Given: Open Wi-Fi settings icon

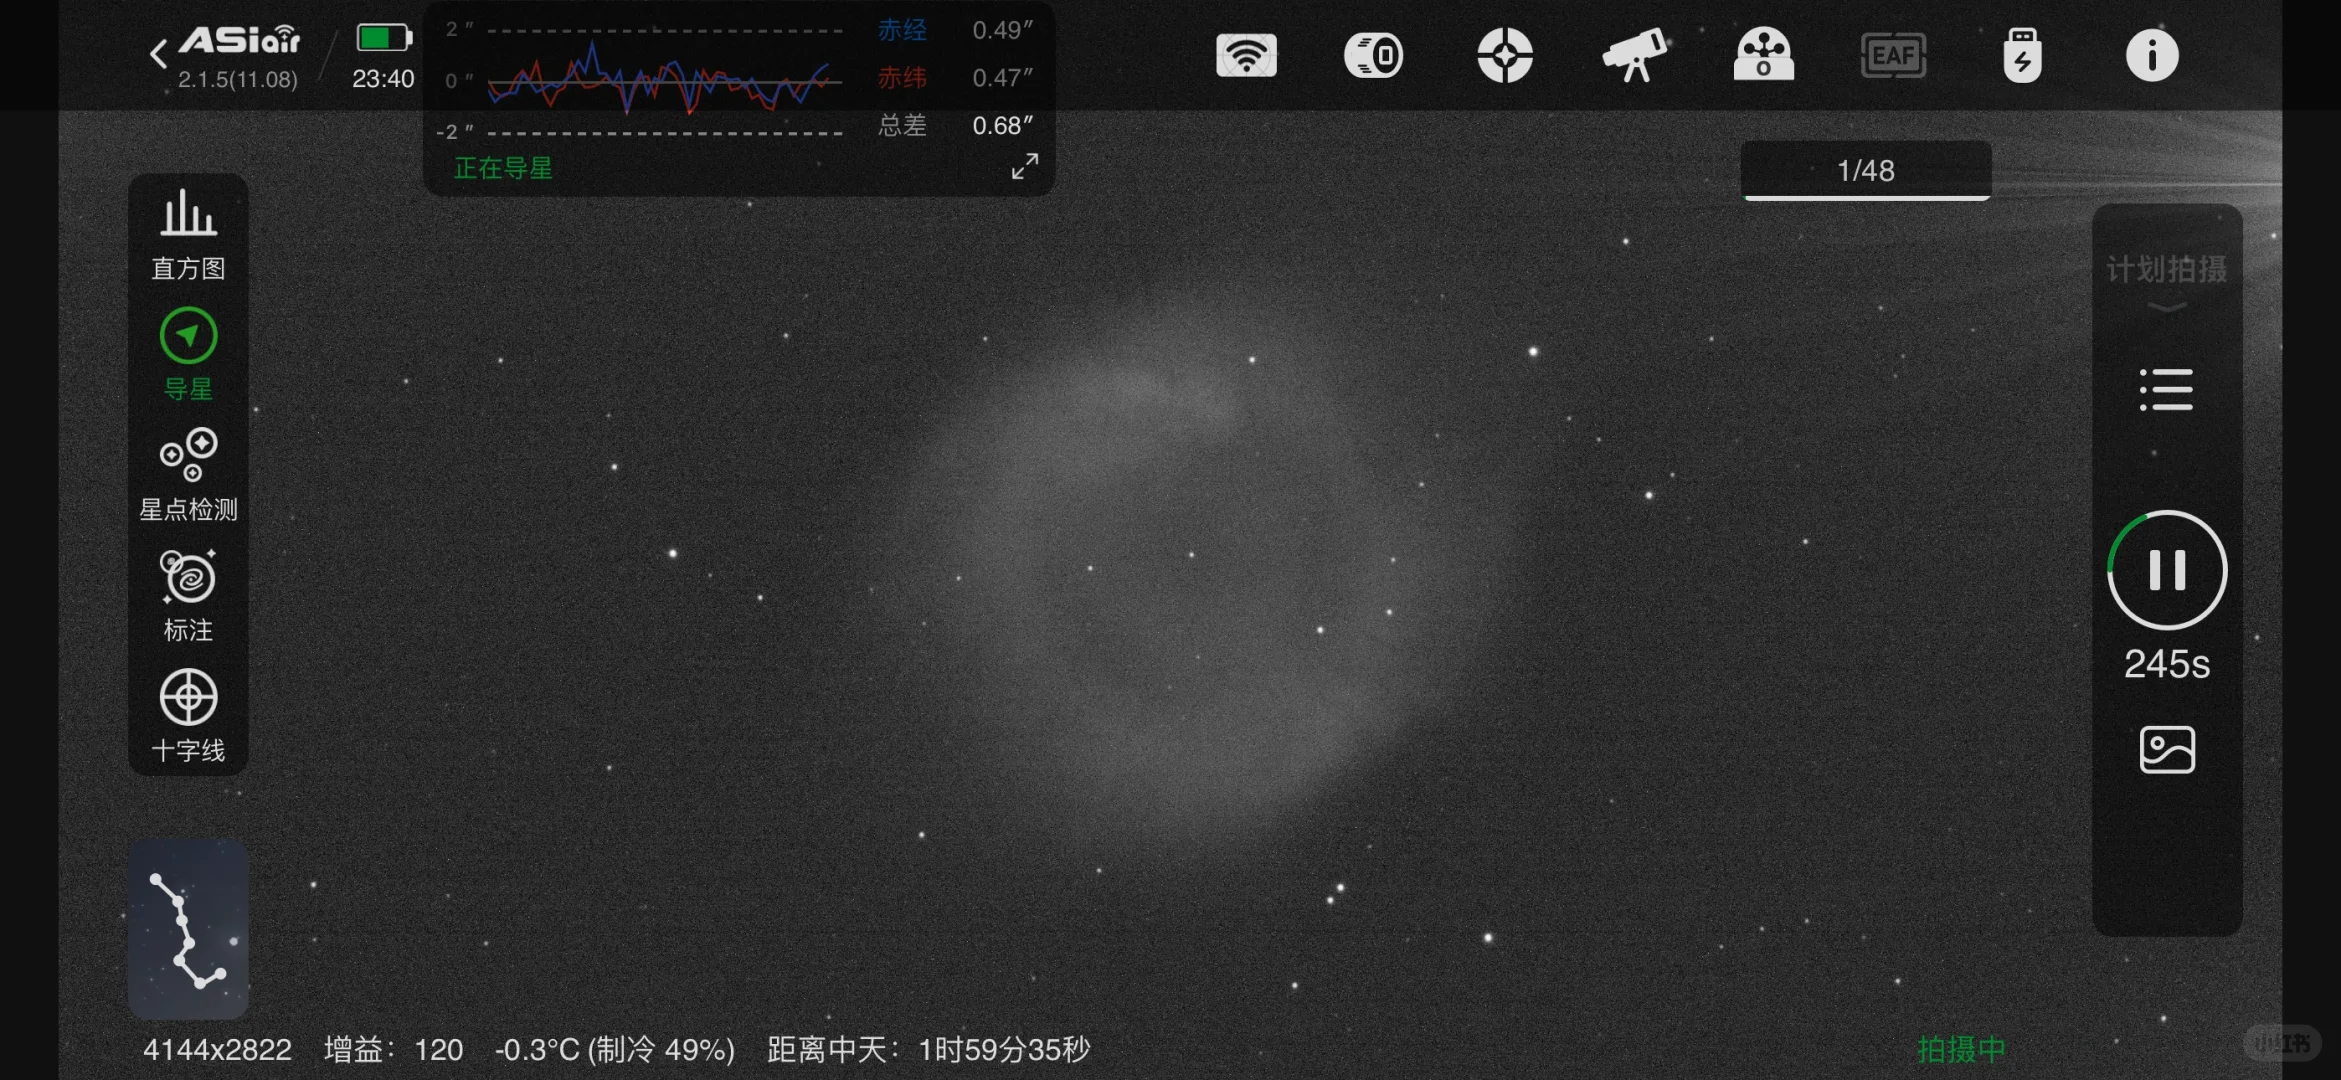Looking at the screenshot, I should tap(1246, 55).
